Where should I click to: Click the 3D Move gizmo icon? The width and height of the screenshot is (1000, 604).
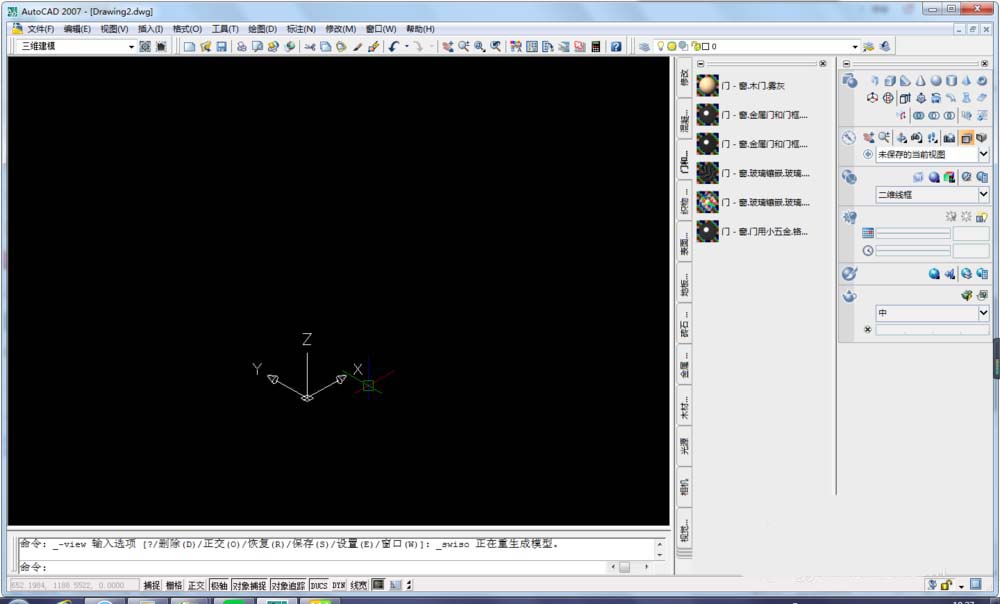872,98
